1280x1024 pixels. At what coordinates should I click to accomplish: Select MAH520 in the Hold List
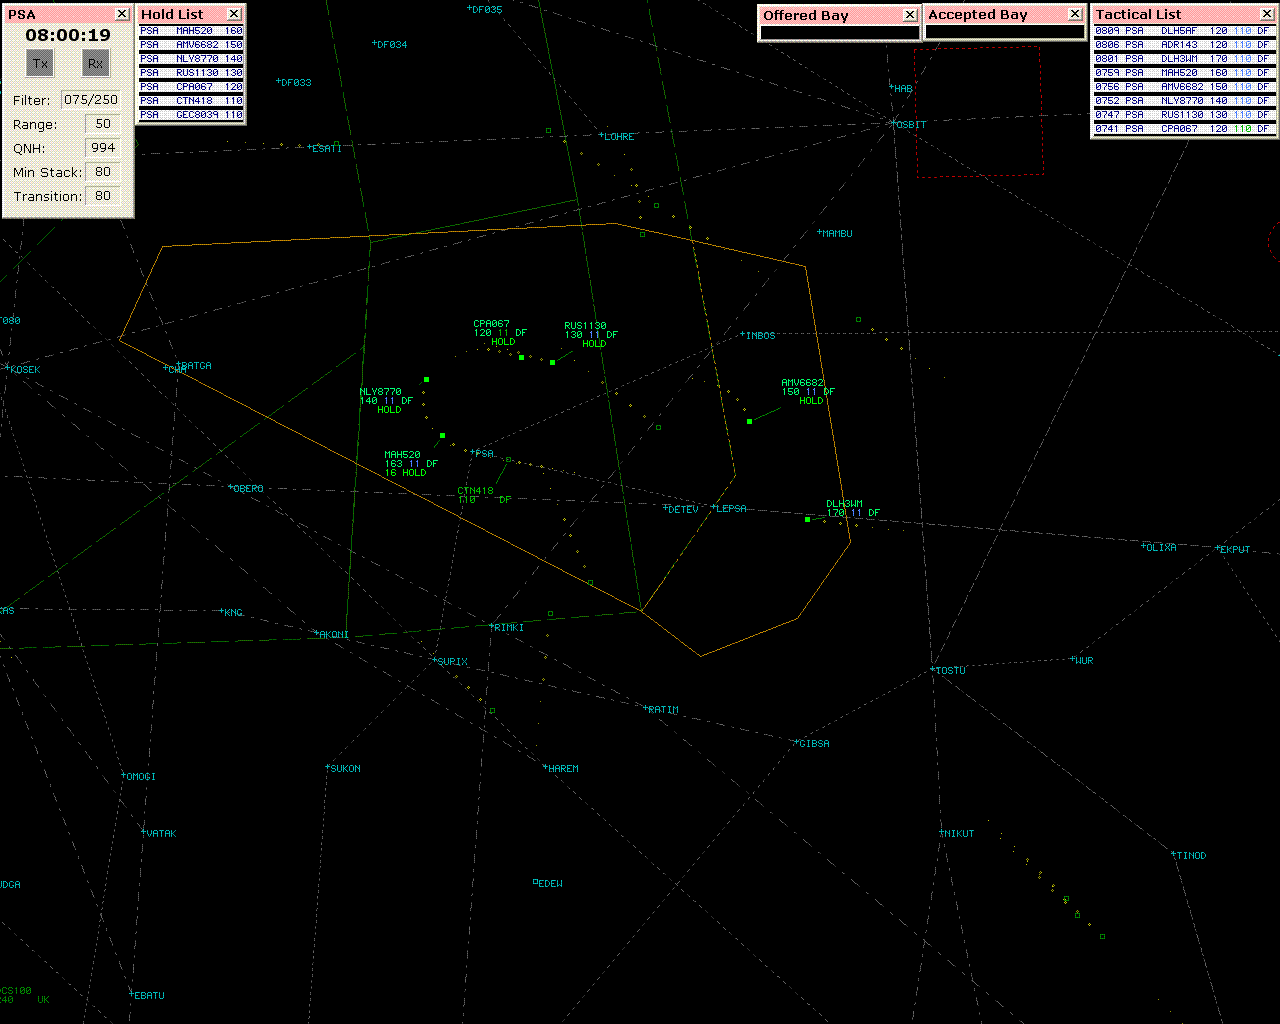191,31
